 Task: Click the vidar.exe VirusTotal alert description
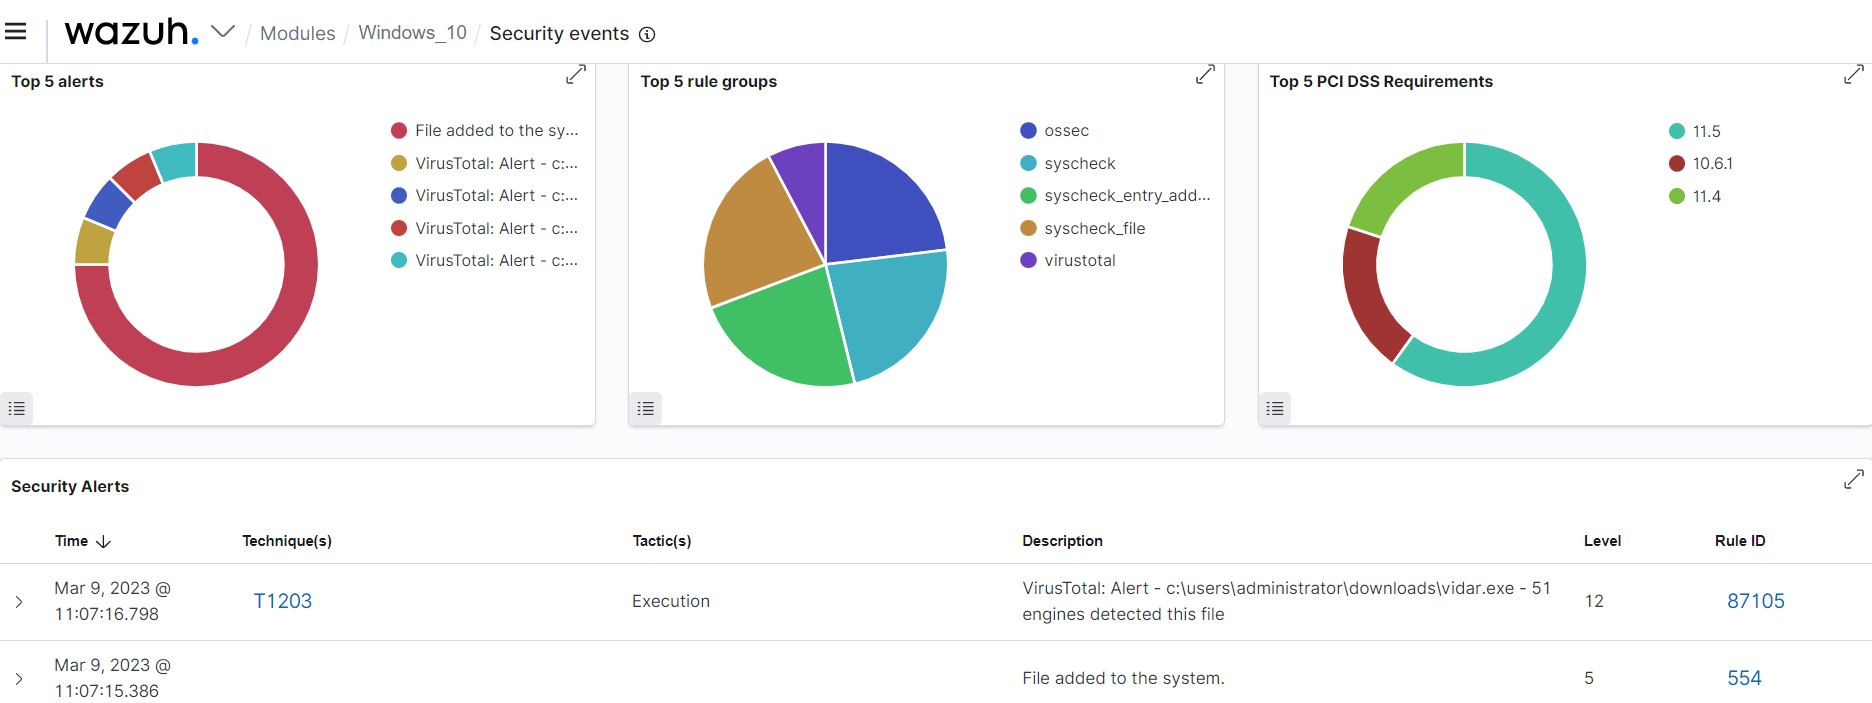tap(1286, 601)
